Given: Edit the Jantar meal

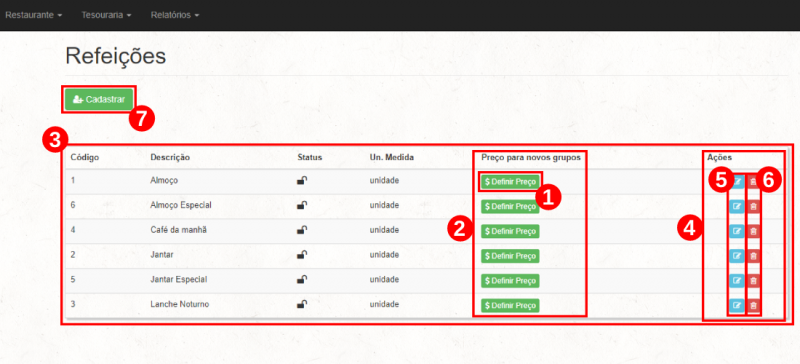Looking at the screenshot, I should (x=736, y=256).
